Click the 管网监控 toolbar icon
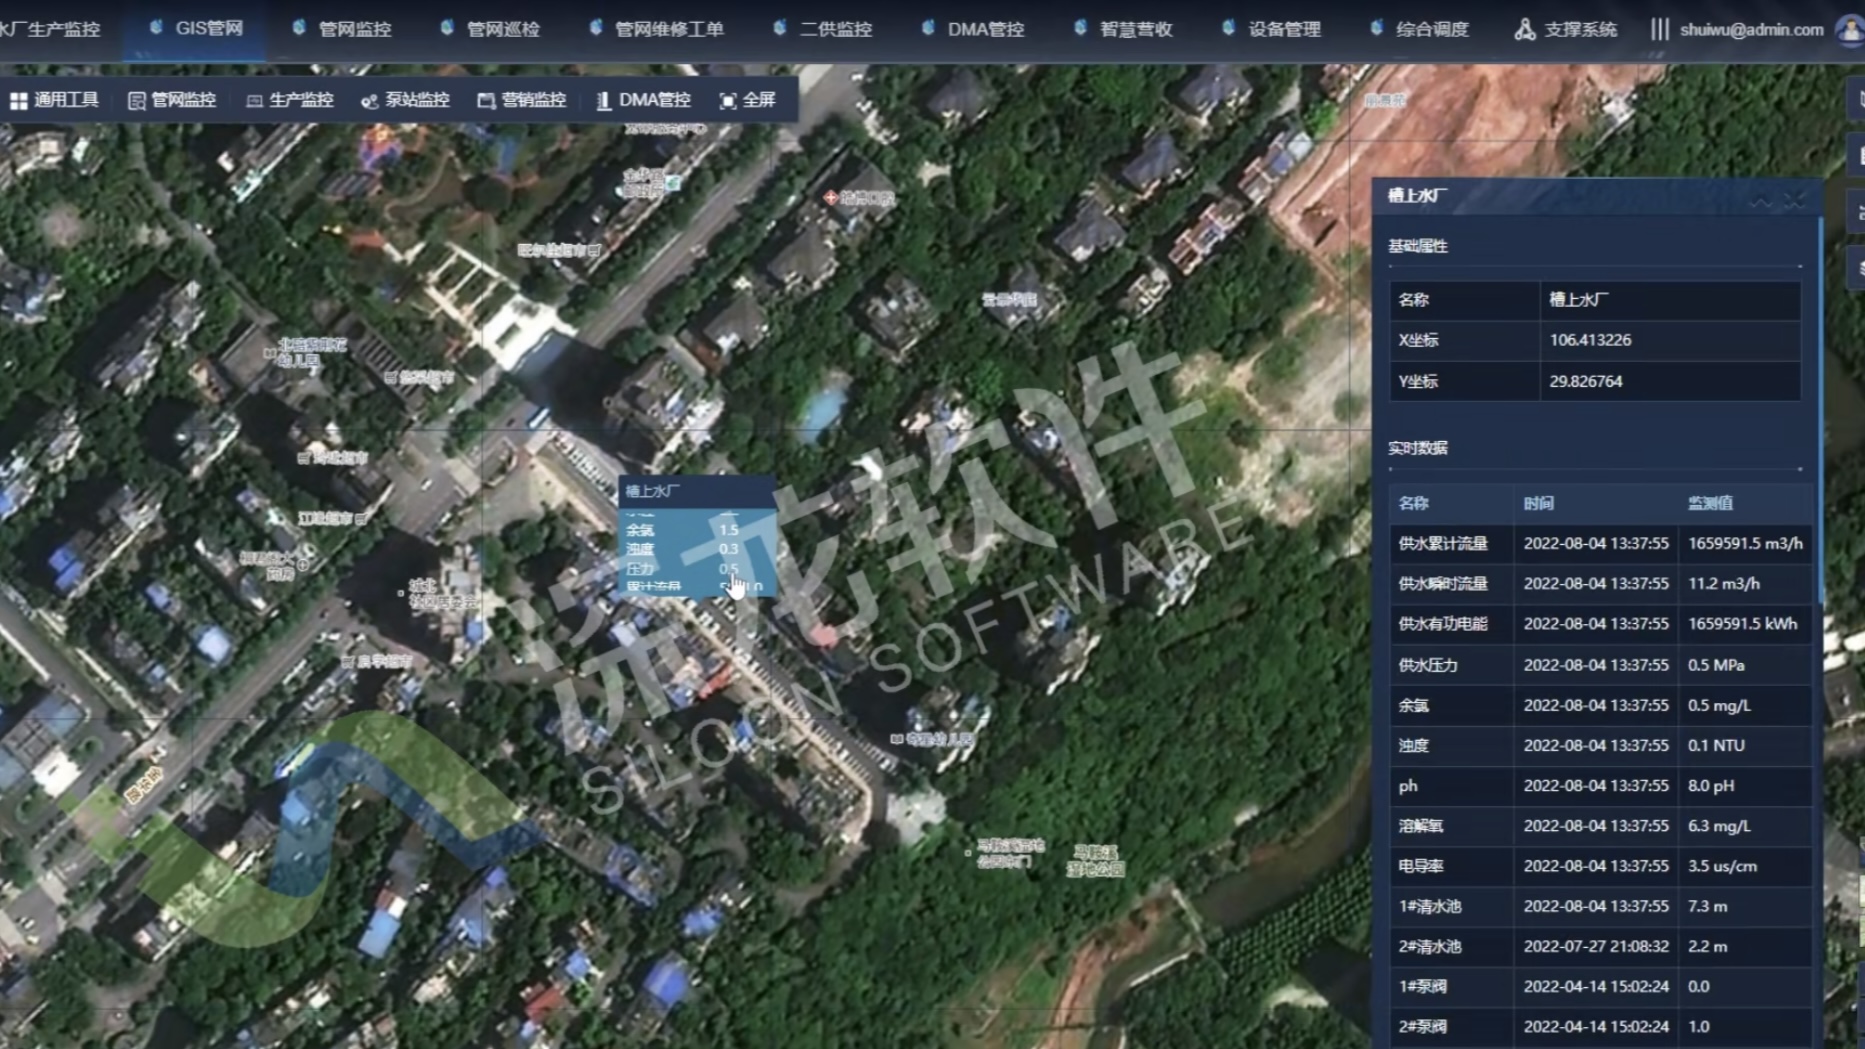 tap(137, 101)
